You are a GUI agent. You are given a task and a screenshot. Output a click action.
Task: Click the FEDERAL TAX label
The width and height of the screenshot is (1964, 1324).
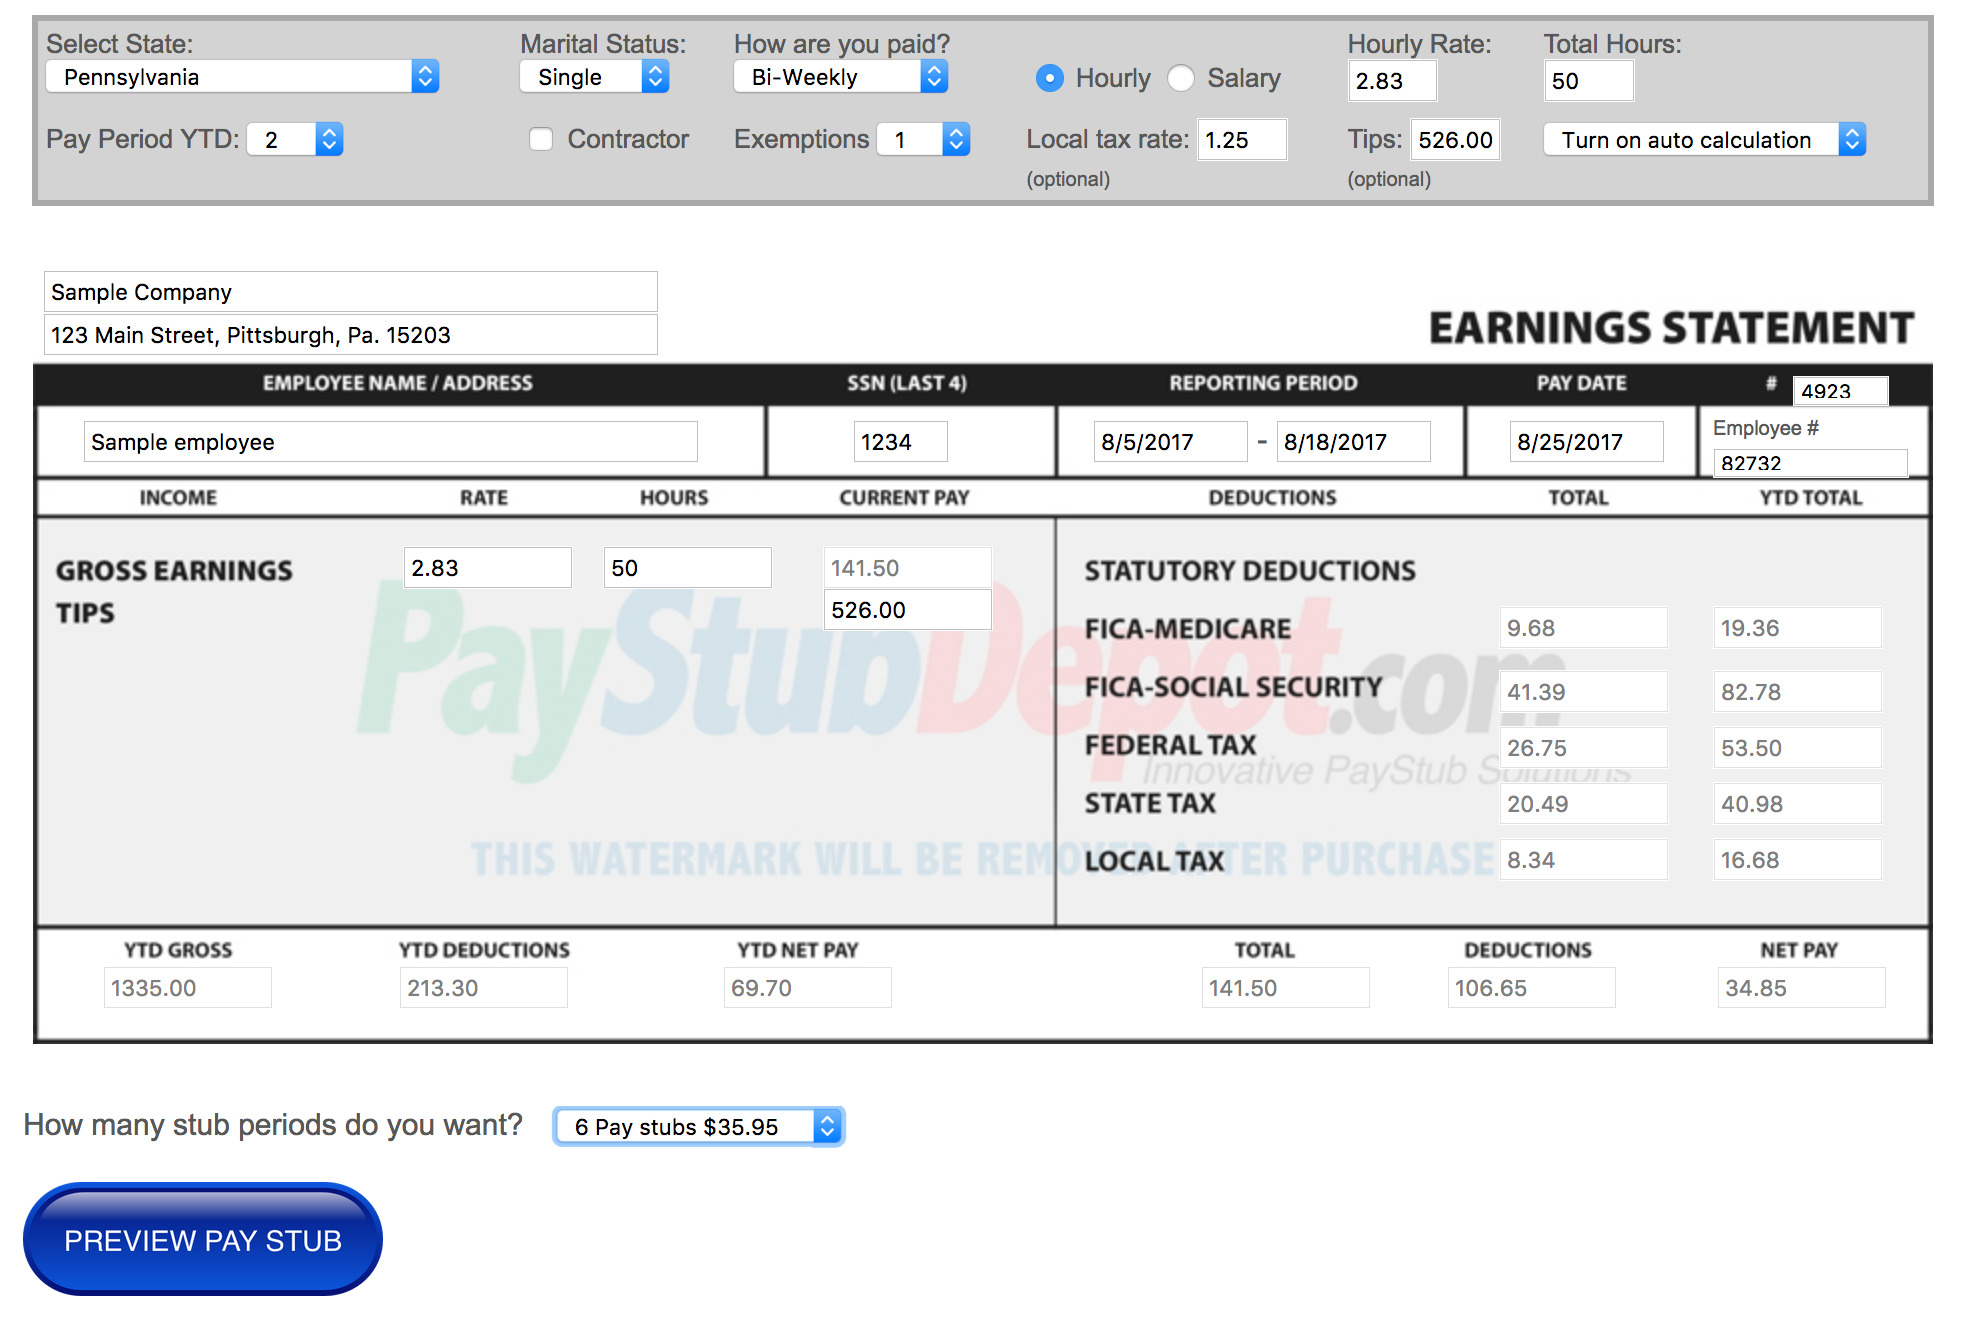pyautogui.click(x=1170, y=745)
